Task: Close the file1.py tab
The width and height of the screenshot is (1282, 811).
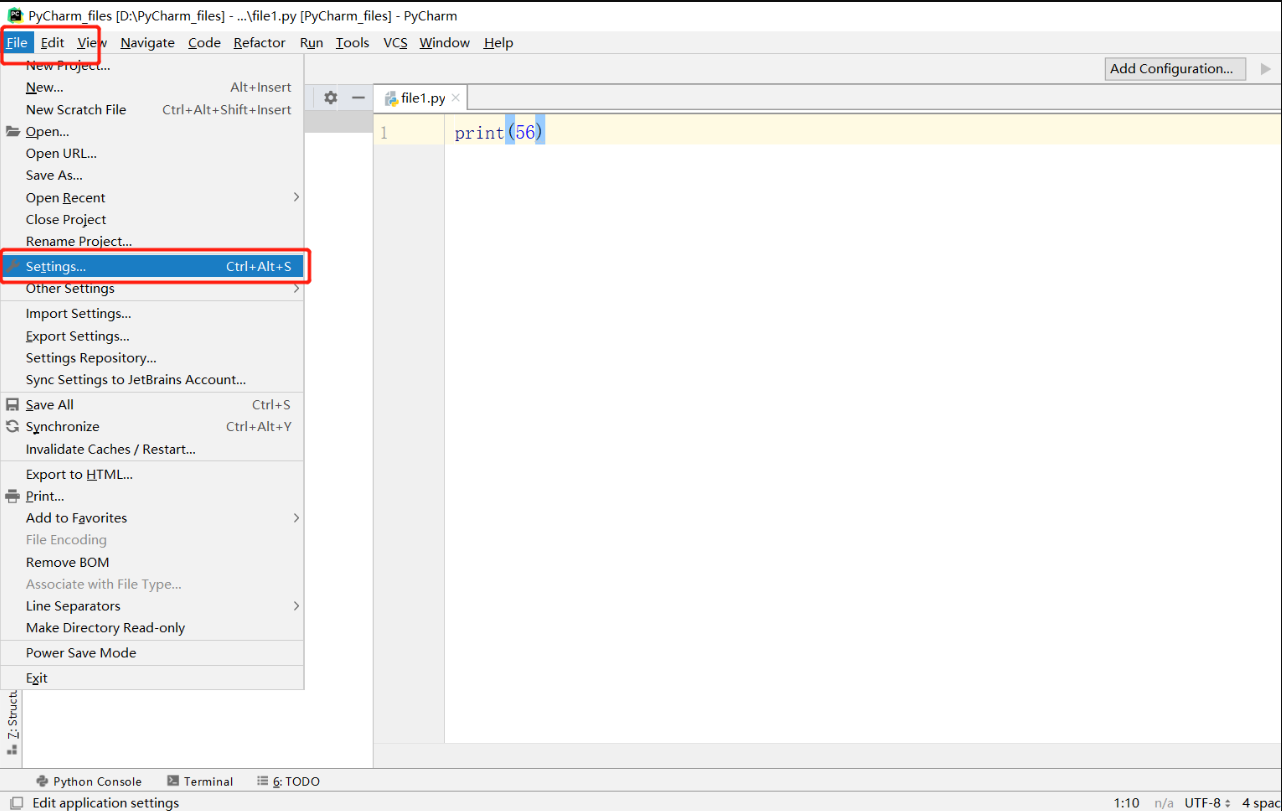Action: (456, 98)
